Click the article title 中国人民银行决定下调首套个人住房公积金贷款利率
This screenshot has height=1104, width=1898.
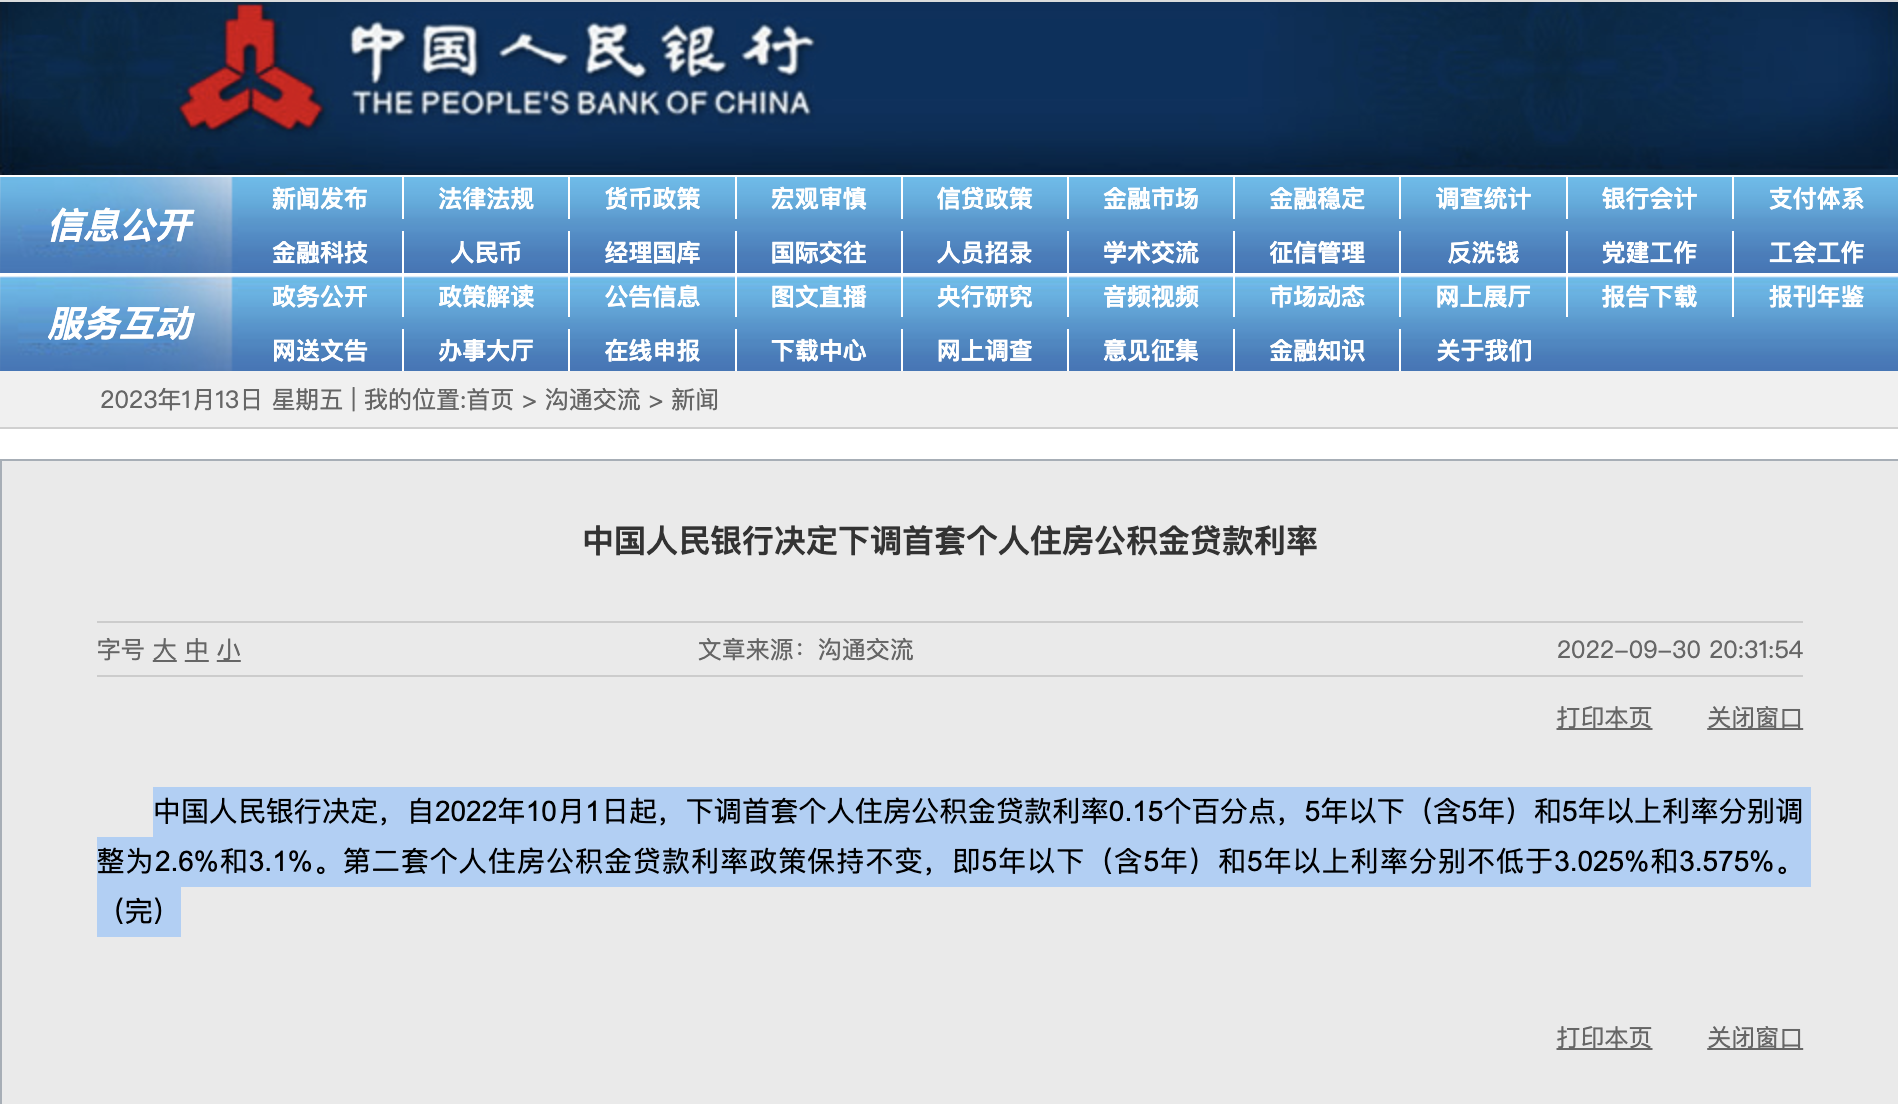coord(950,541)
